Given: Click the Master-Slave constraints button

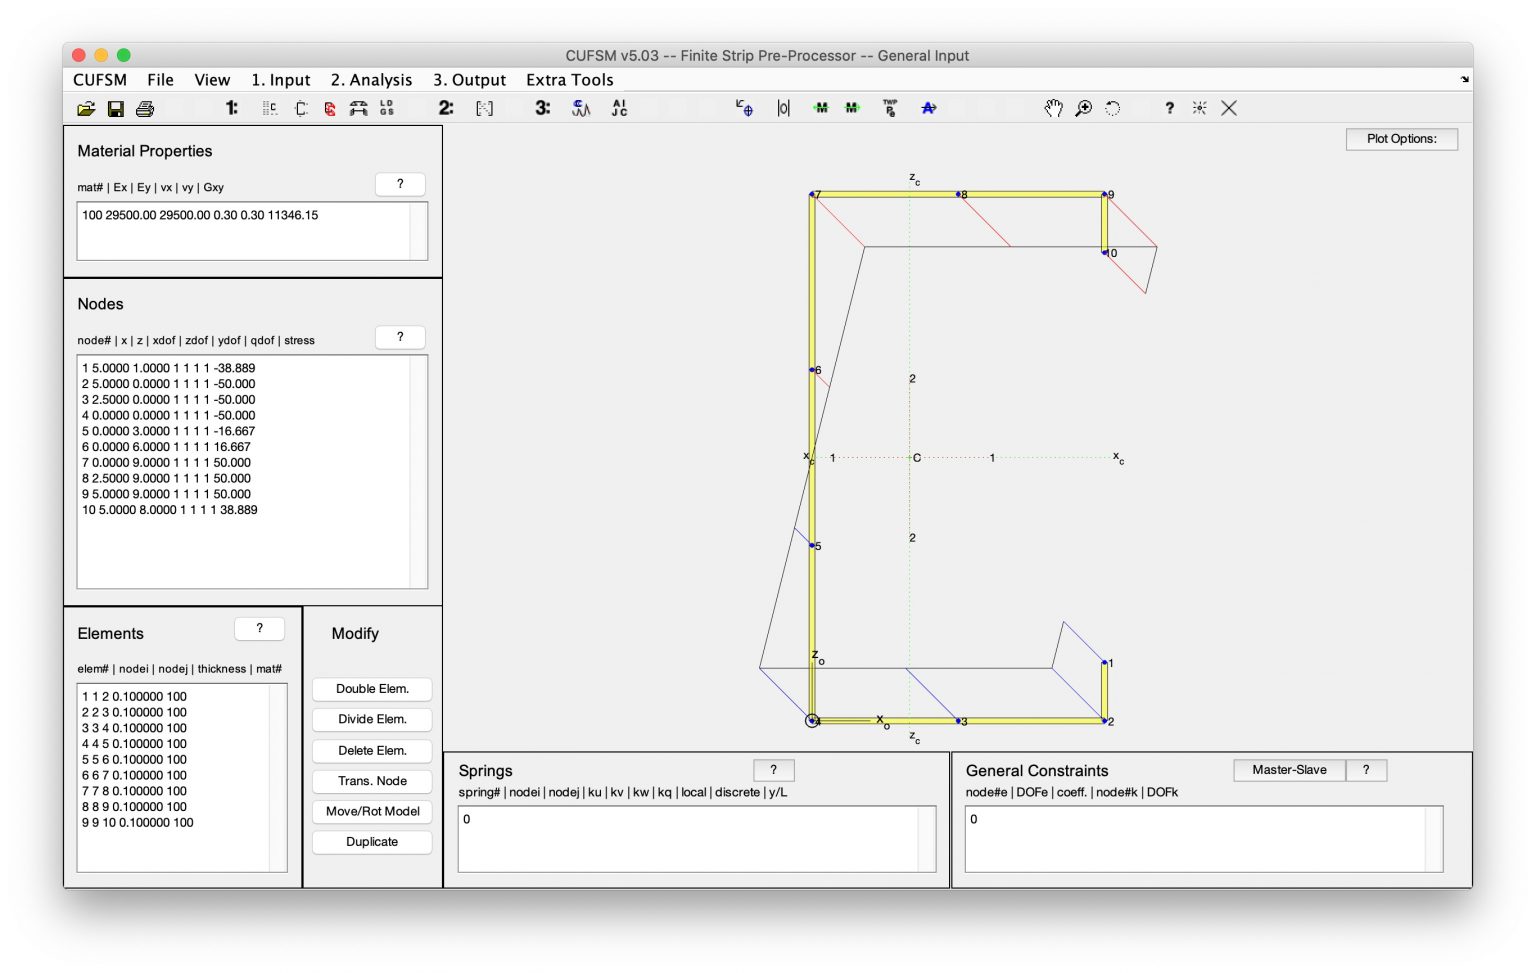Looking at the screenshot, I should (1289, 770).
